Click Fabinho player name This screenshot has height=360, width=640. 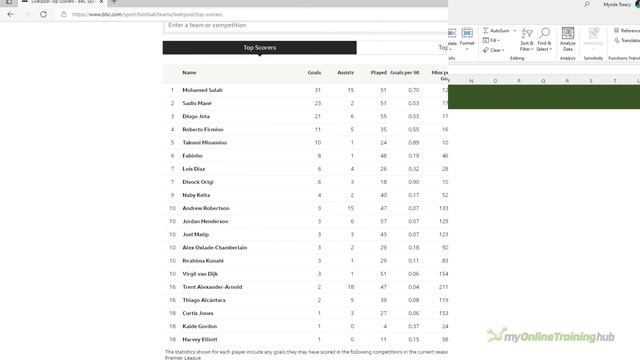(193, 156)
